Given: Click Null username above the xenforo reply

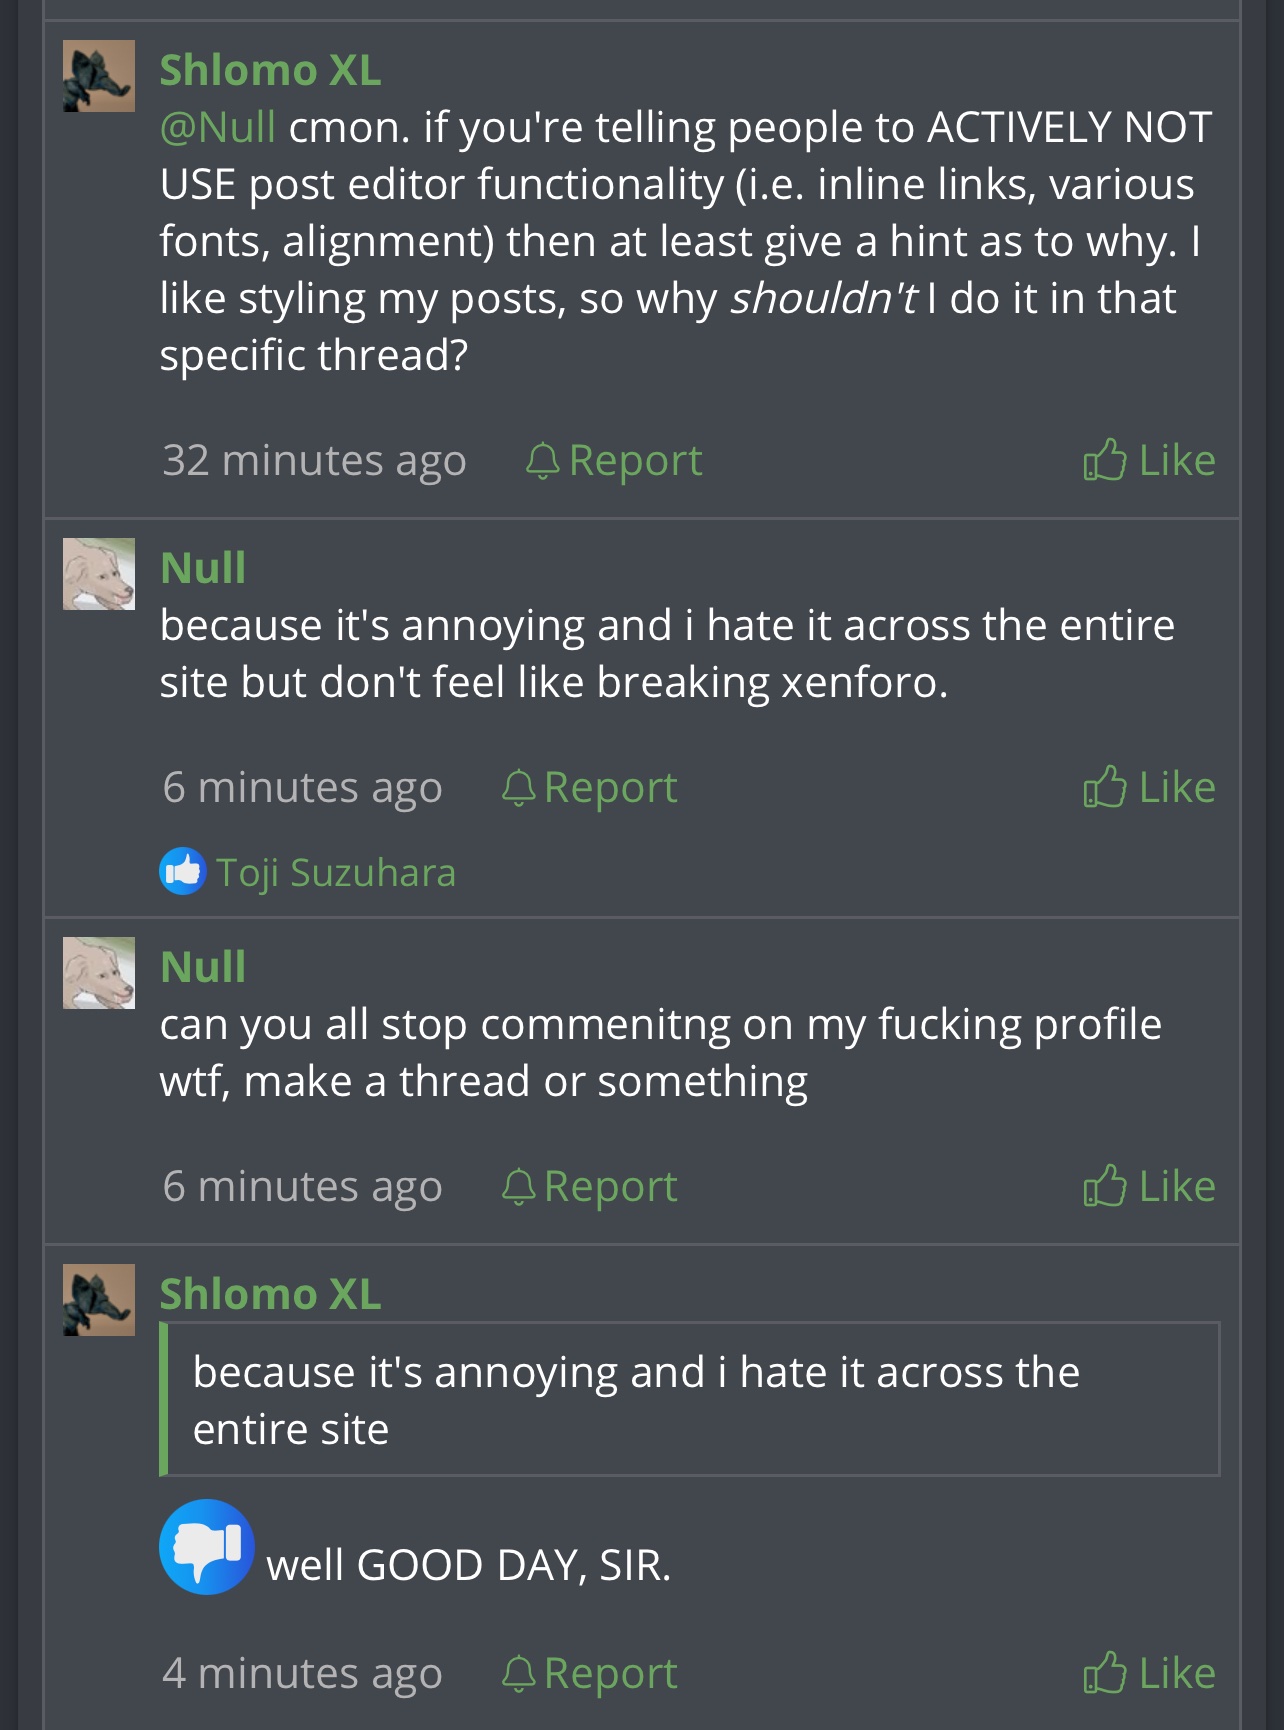Looking at the screenshot, I should 203,568.
